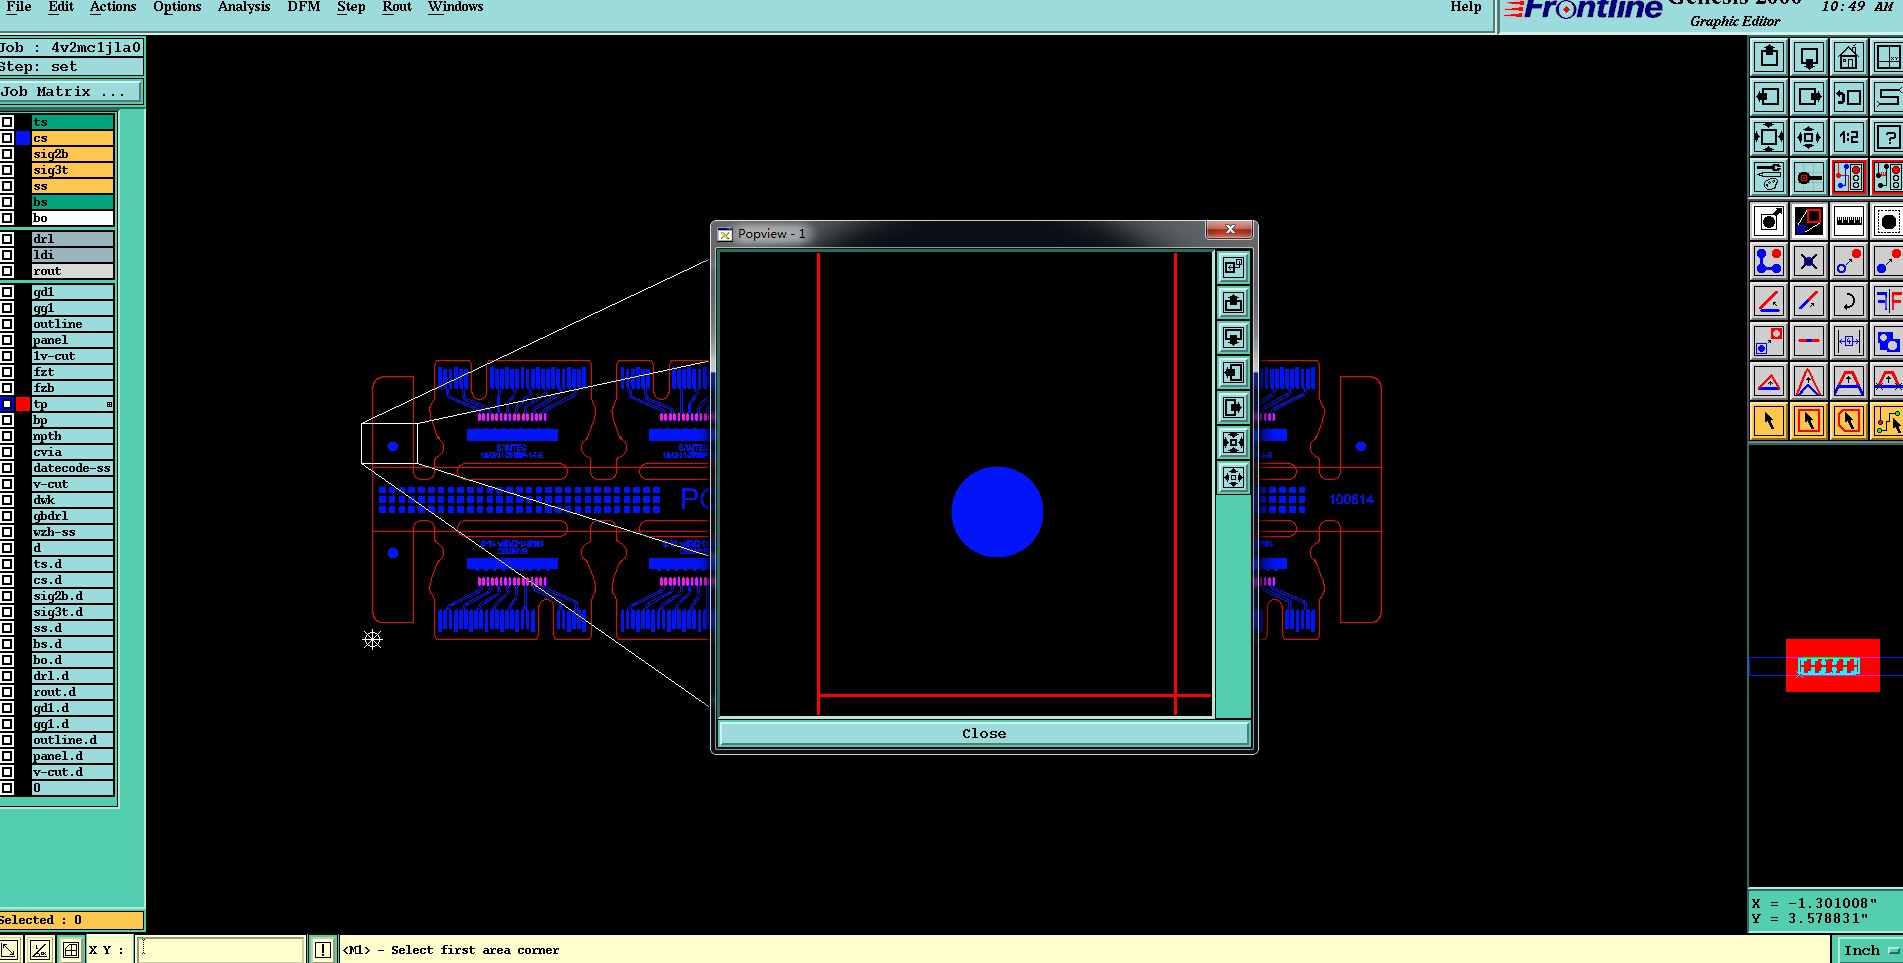Select the layer named gbdrl
The width and height of the screenshot is (1903, 963).
73,516
